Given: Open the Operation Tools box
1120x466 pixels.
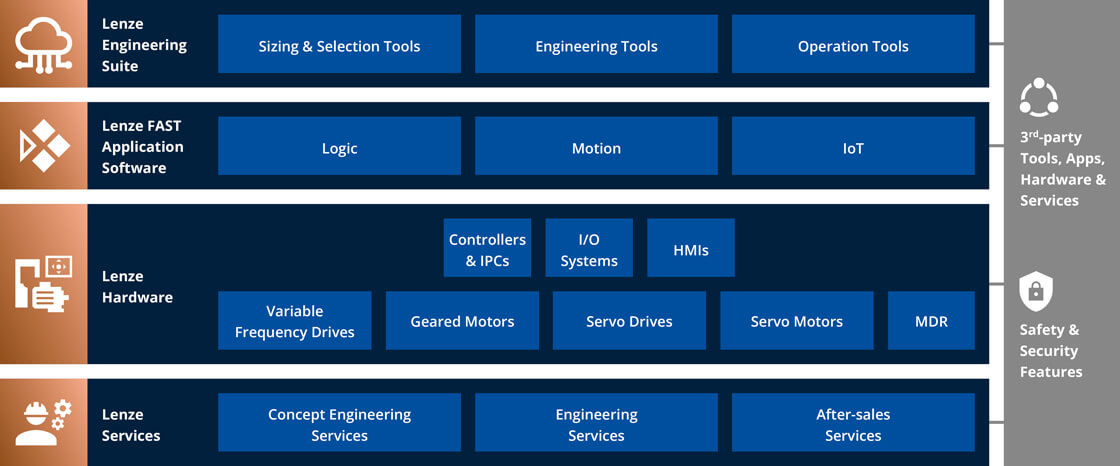Looking at the screenshot, I should point(853,44).
